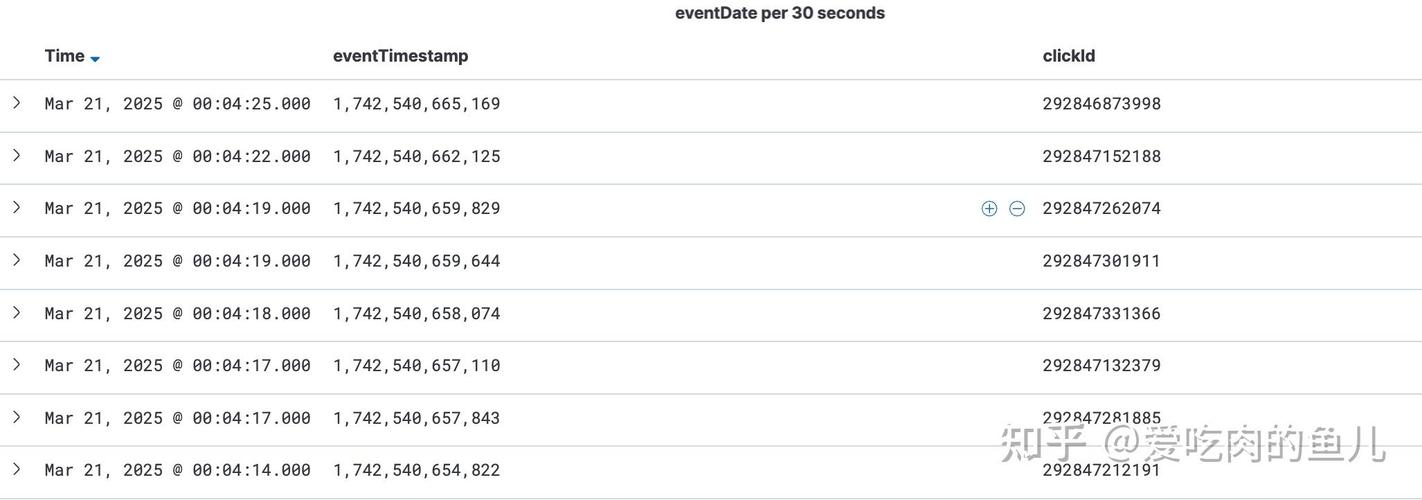
Task: Click the clickId column header
Action: tap(1068, 56)
